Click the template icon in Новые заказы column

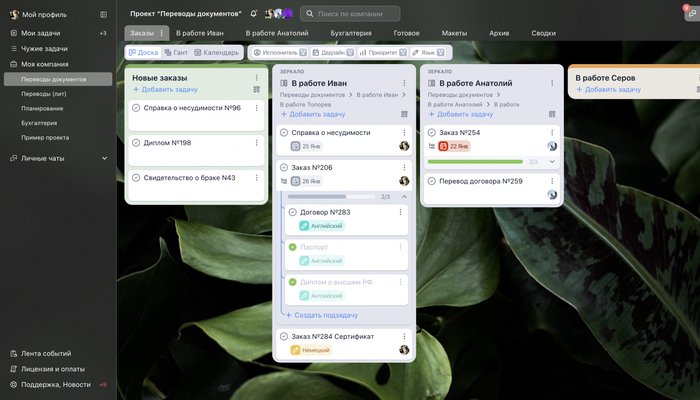tap(257, 90)
